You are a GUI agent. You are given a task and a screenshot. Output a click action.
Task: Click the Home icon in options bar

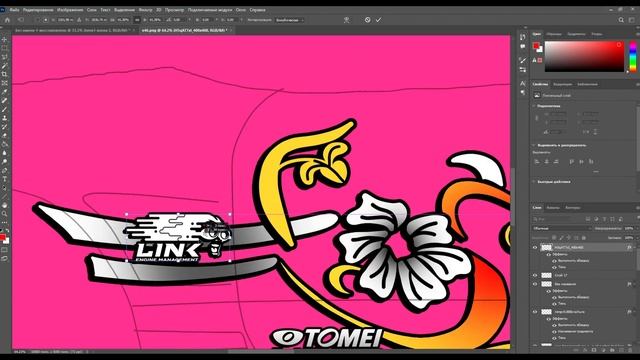pyautogui.click(x=7, y=20)
